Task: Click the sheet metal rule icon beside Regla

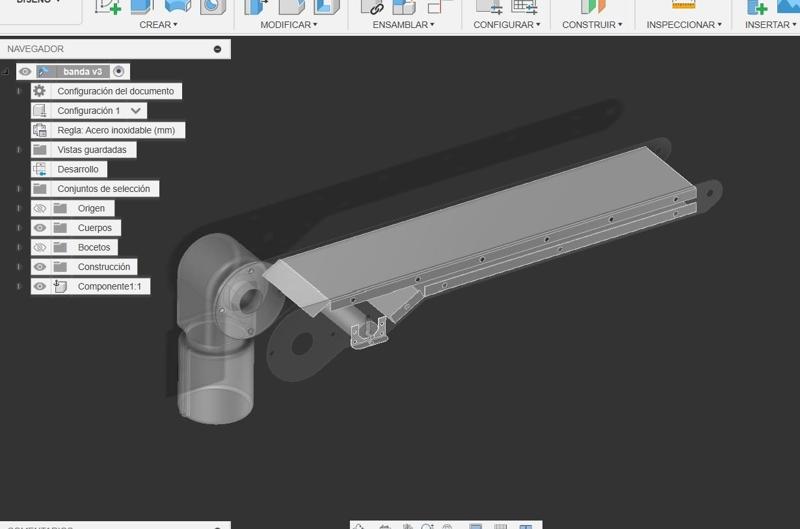Action: (x=40, y=130)
